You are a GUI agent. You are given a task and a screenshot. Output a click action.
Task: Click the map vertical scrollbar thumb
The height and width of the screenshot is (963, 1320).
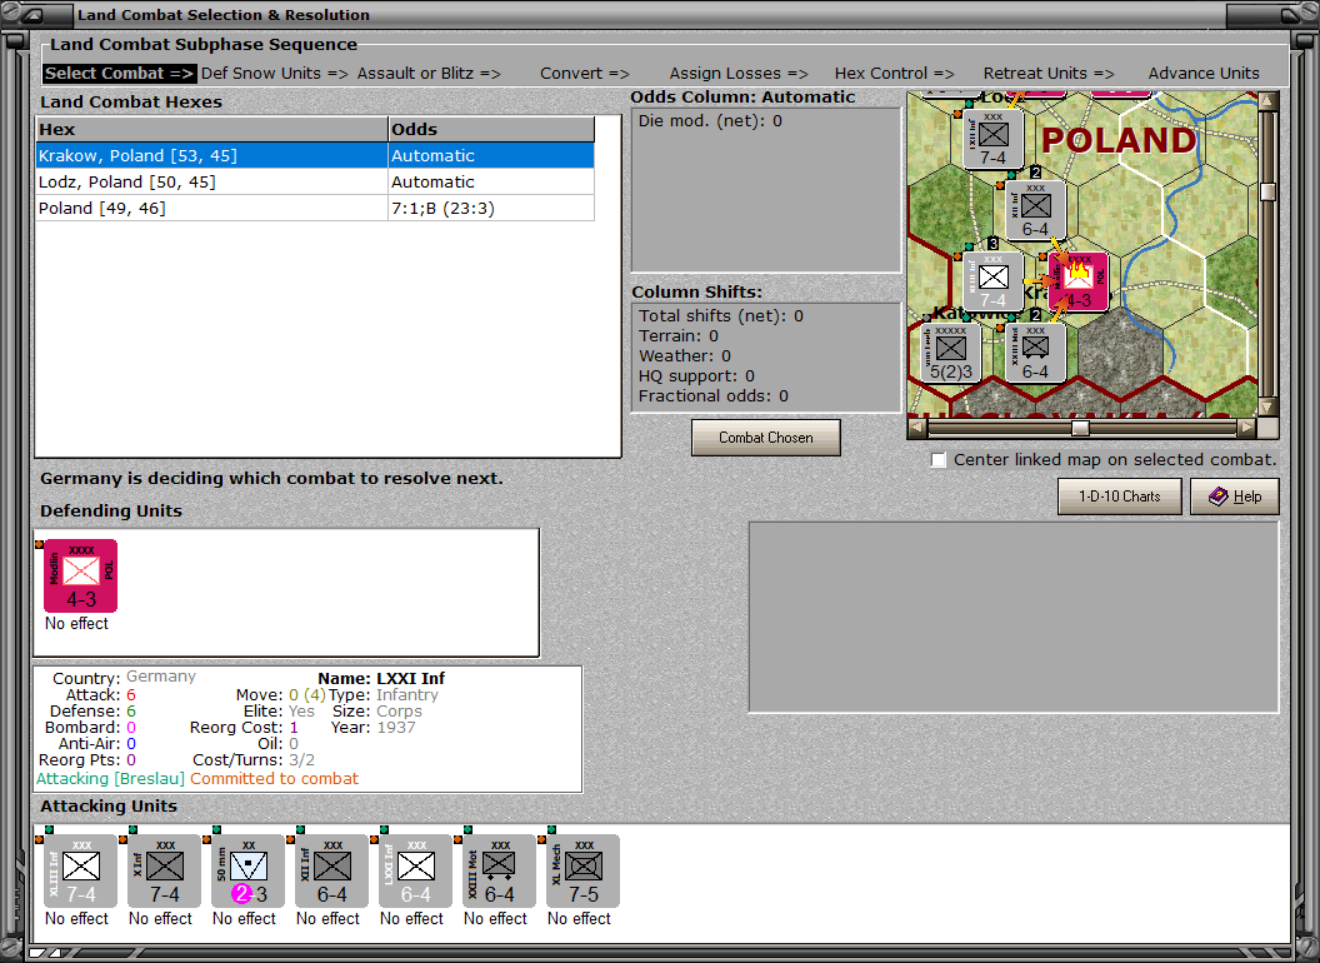(x=1268, y=192)
